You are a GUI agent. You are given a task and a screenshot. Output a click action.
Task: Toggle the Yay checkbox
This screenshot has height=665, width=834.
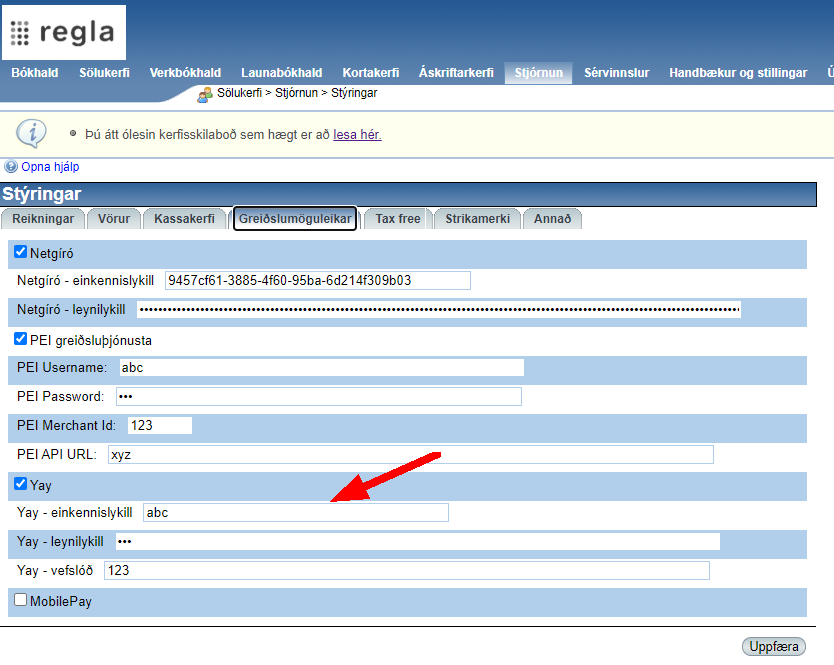click(21, 485)
